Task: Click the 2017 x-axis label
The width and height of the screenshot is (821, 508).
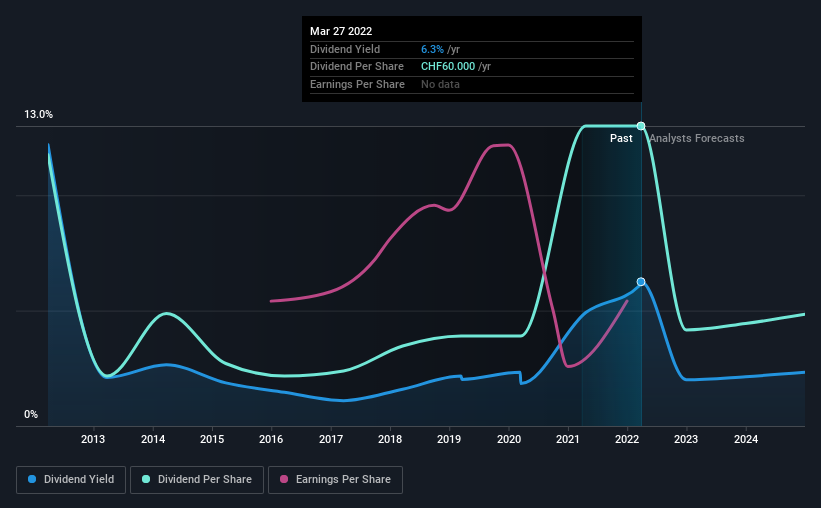Action: pos(331,439)
